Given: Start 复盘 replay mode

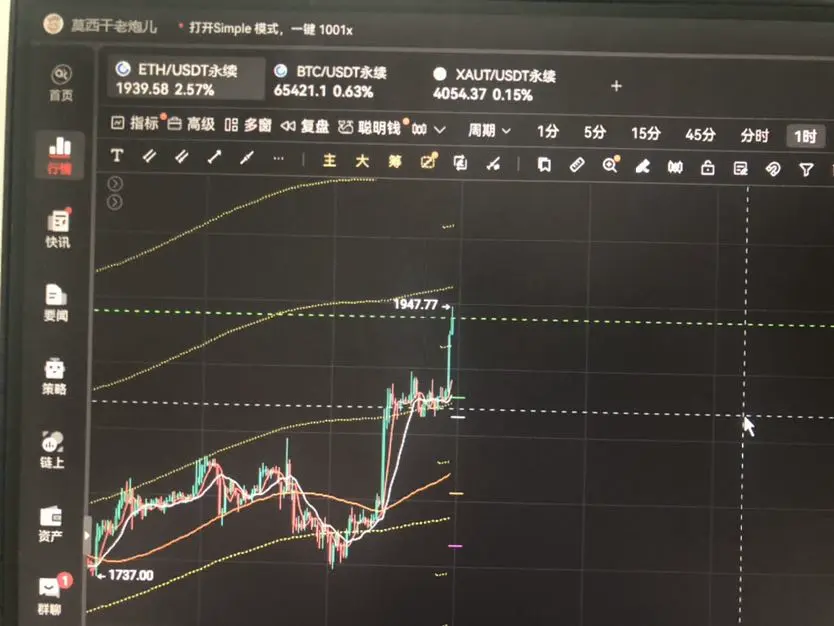Looking at the screenshot, I should click(305, 127).
